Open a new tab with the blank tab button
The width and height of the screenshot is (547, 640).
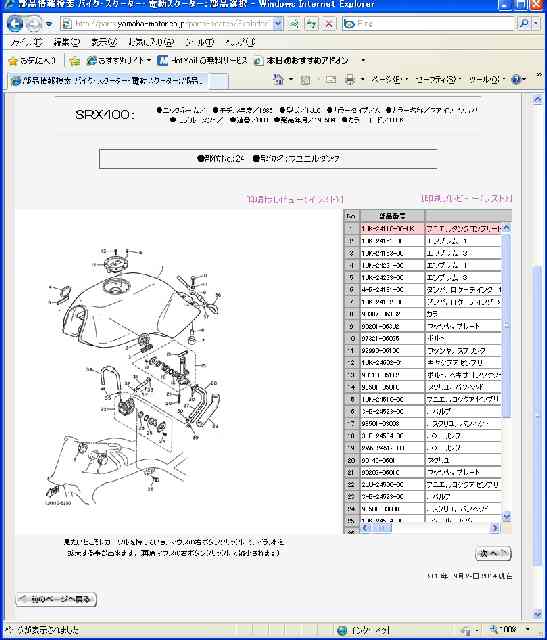pos(220,81)
